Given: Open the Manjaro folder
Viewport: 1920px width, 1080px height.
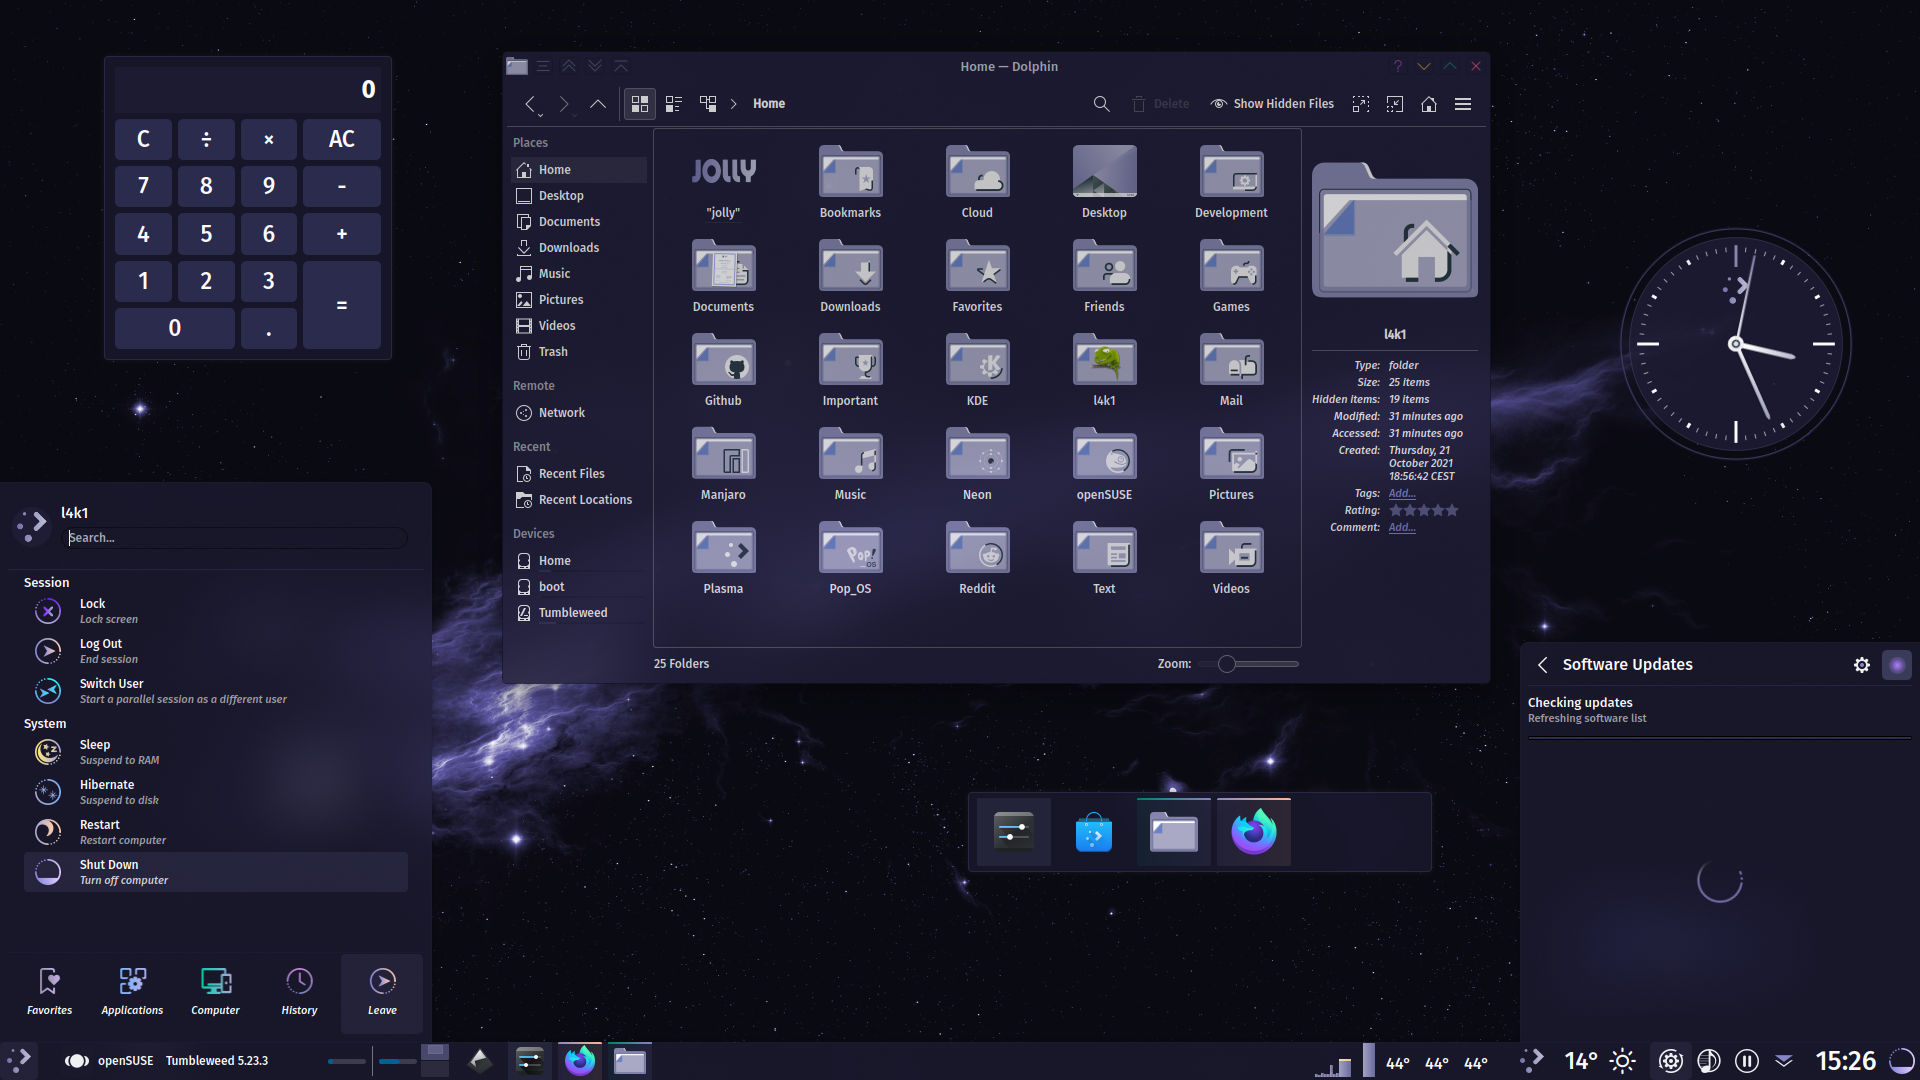Looking at the screenshot, I should click(x=723, y=464).
